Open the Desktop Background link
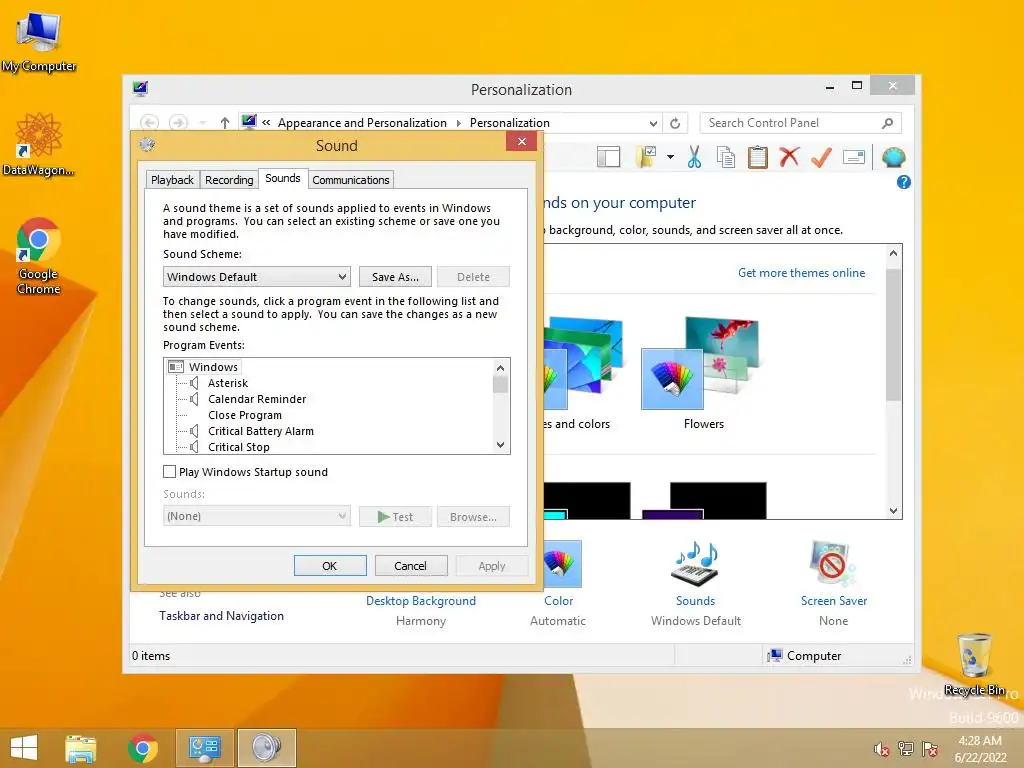 click(421, 601)
